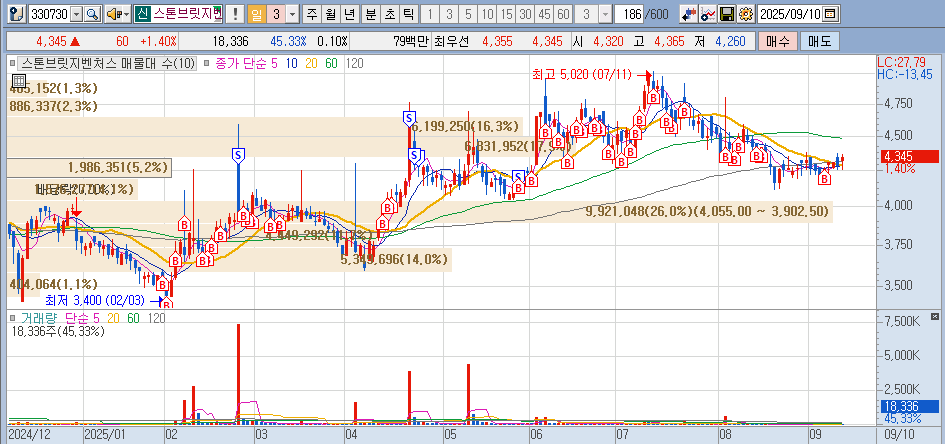Click the green 60 price moving average legend

click(331, 63)
